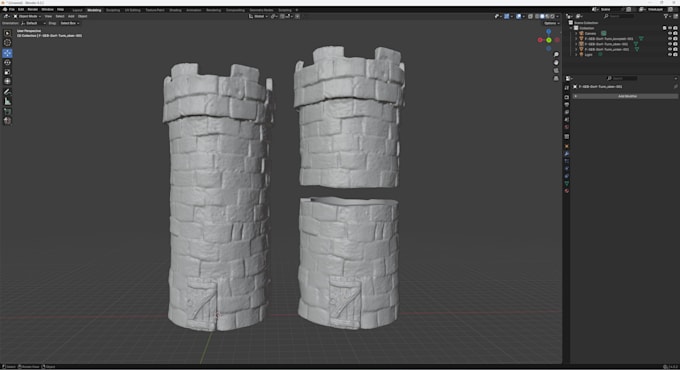Switch perspective/orthographic grid icon in viewport
Viewport: 680px width, 370px height.
pyautogui.click(x=556, y=78)
